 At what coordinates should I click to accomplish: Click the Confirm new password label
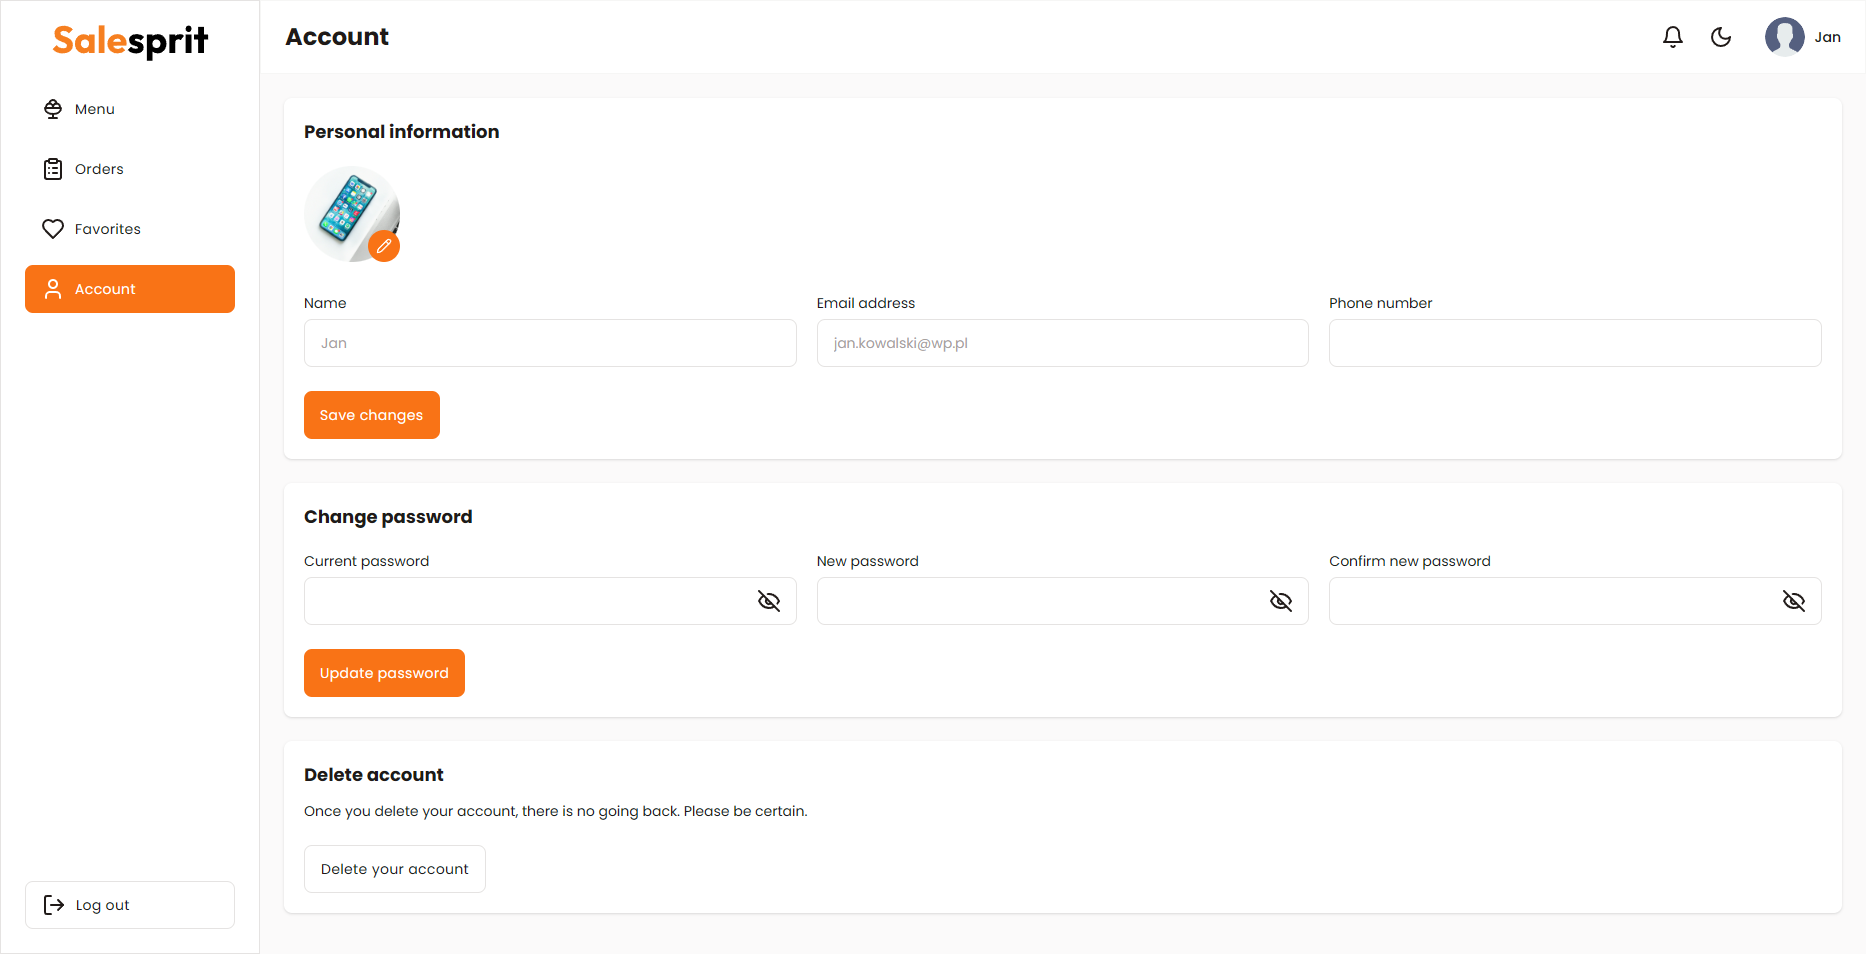pyautogui.click(x=1410, y=561)
